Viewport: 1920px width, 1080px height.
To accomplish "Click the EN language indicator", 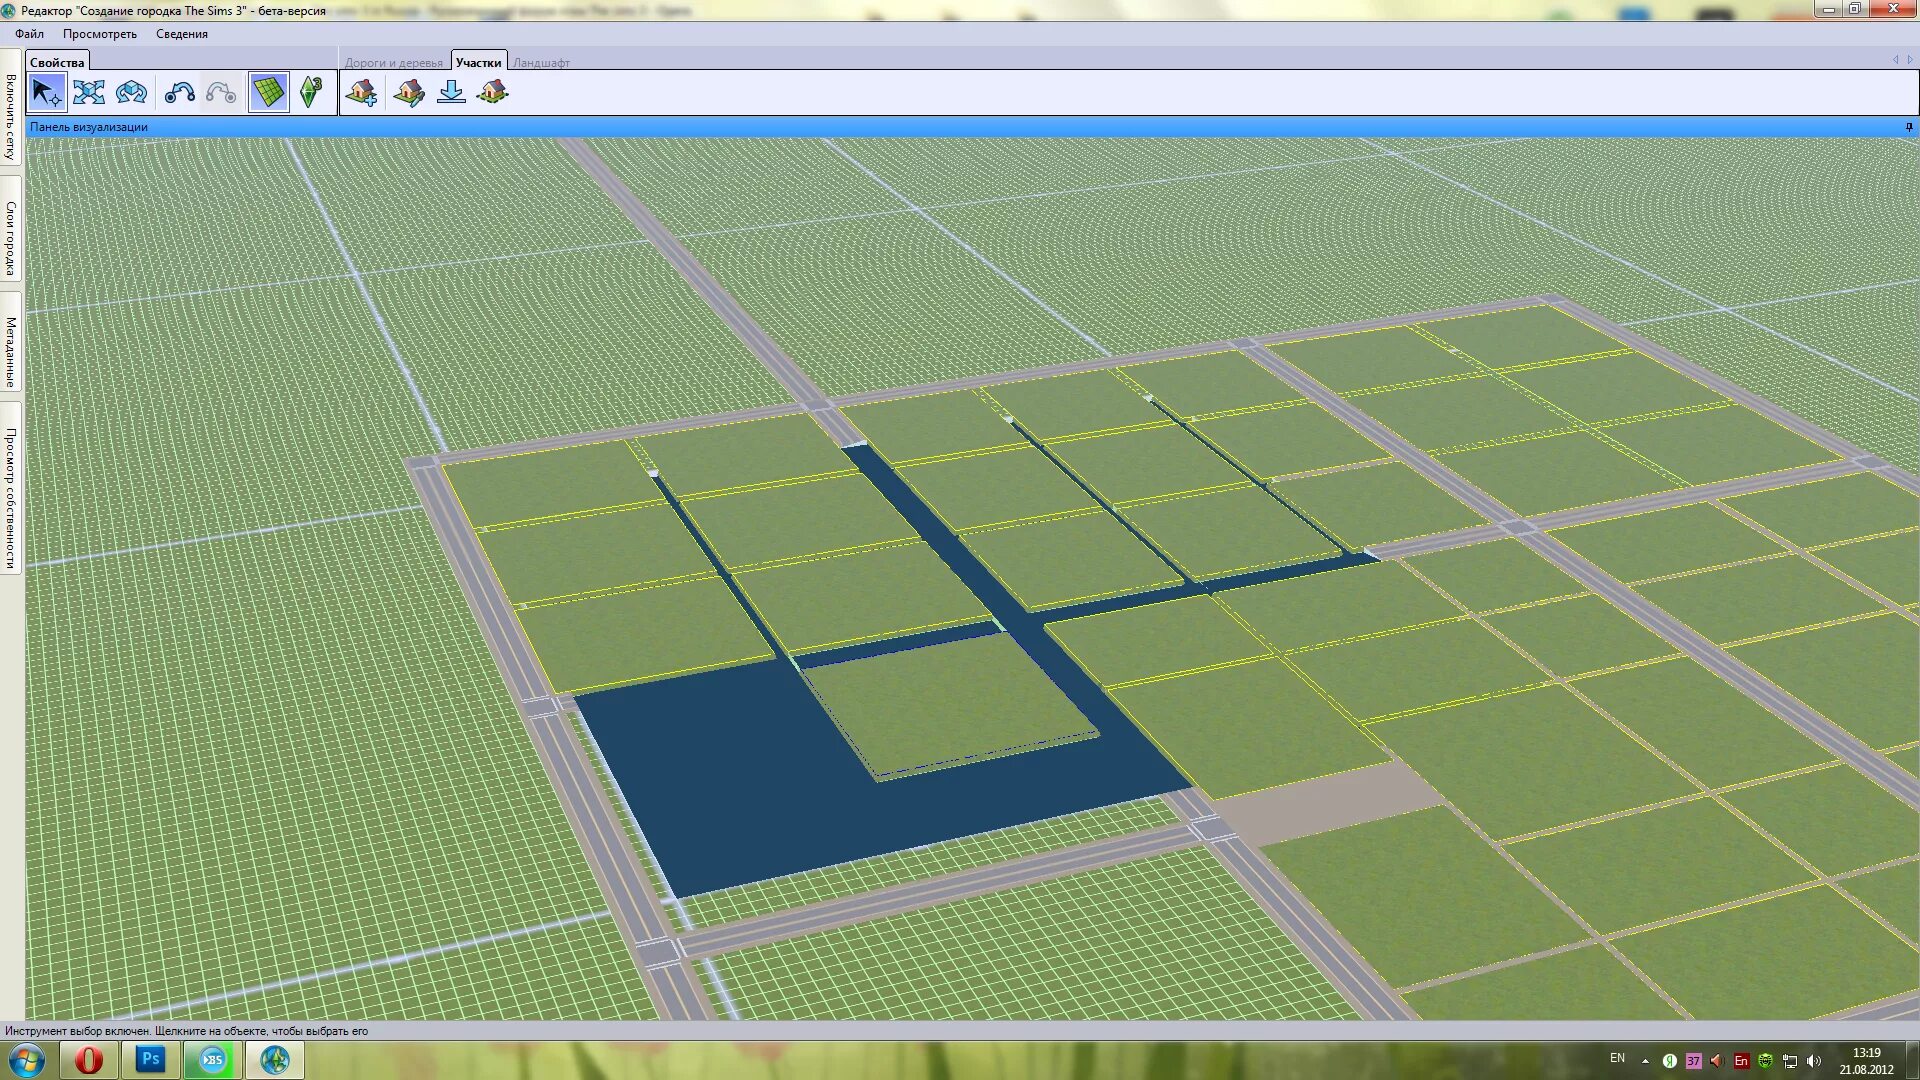I will pos(1617,1058).
